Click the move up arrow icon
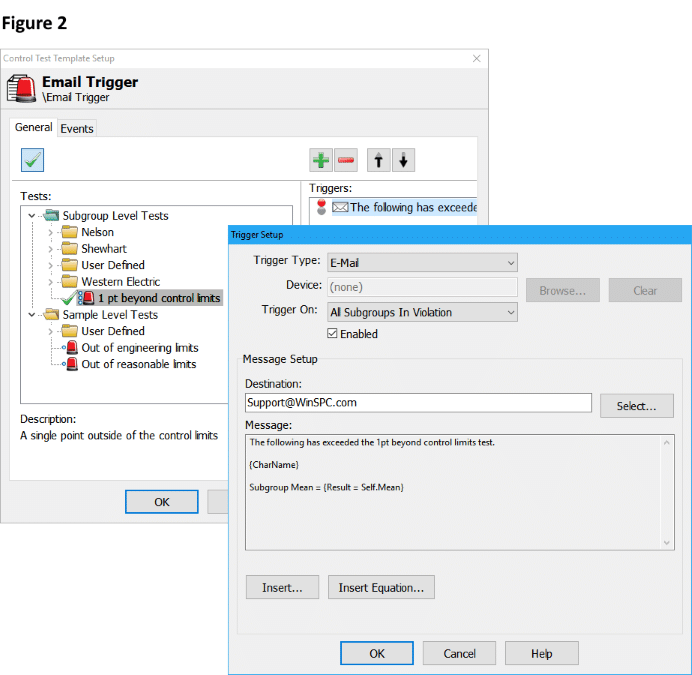692x675 pixels. coord(379,160)
